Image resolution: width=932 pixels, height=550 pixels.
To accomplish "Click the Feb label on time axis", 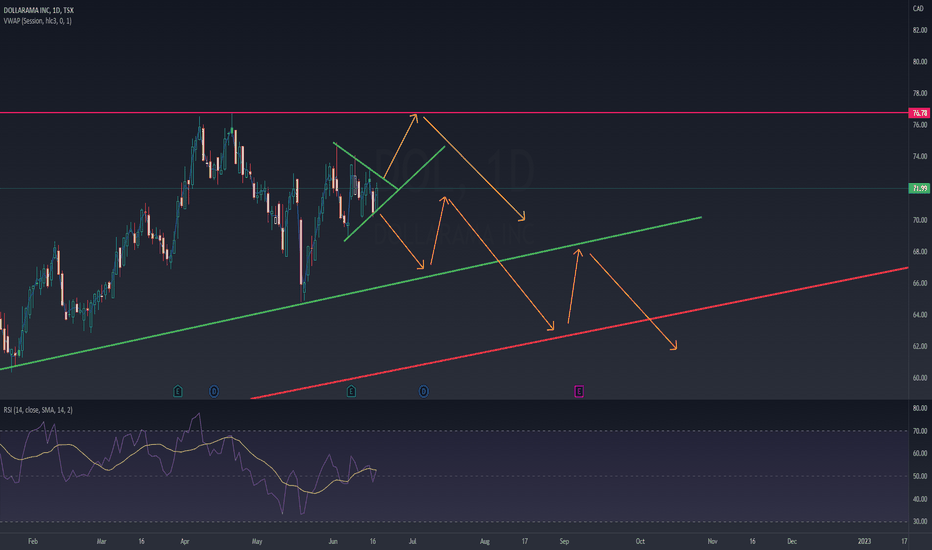I will click(x=33, y=542).
